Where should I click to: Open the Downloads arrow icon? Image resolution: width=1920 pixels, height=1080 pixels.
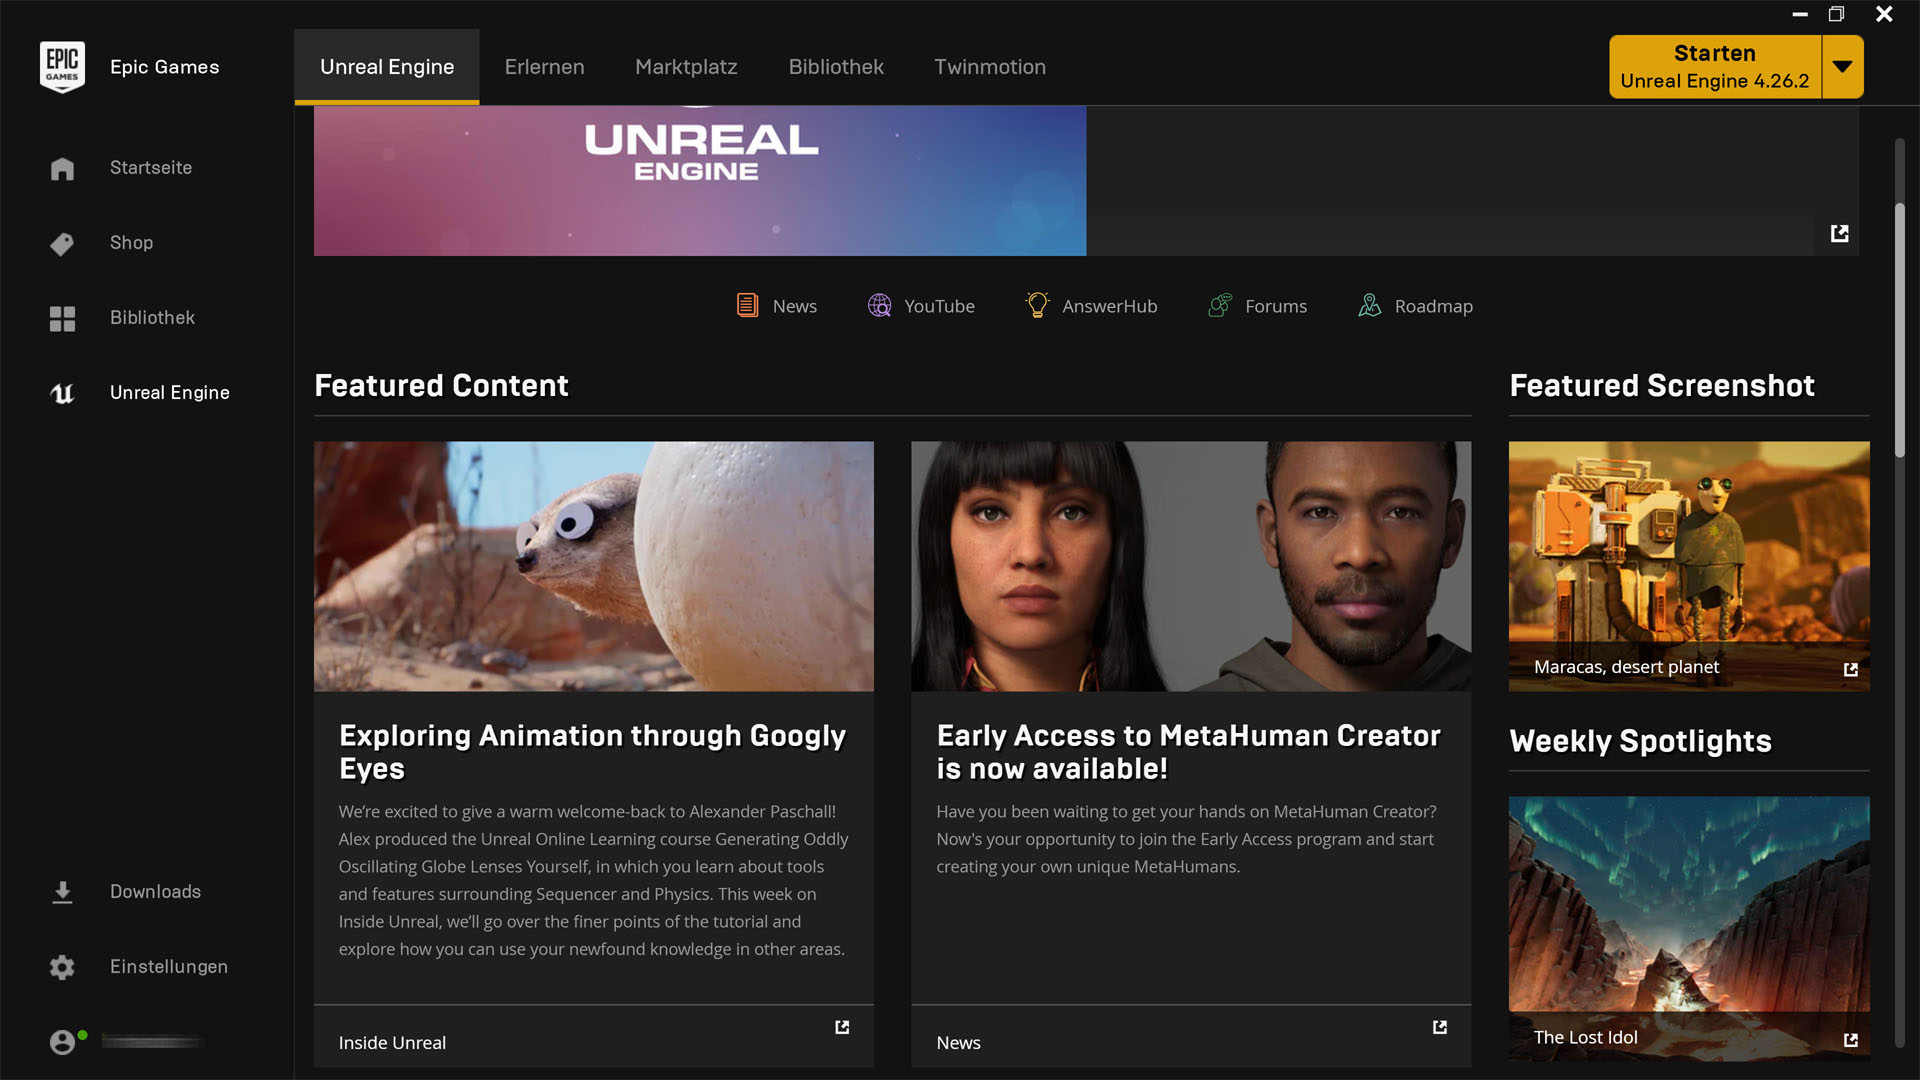pyautogui.click(x=62, y=892)
